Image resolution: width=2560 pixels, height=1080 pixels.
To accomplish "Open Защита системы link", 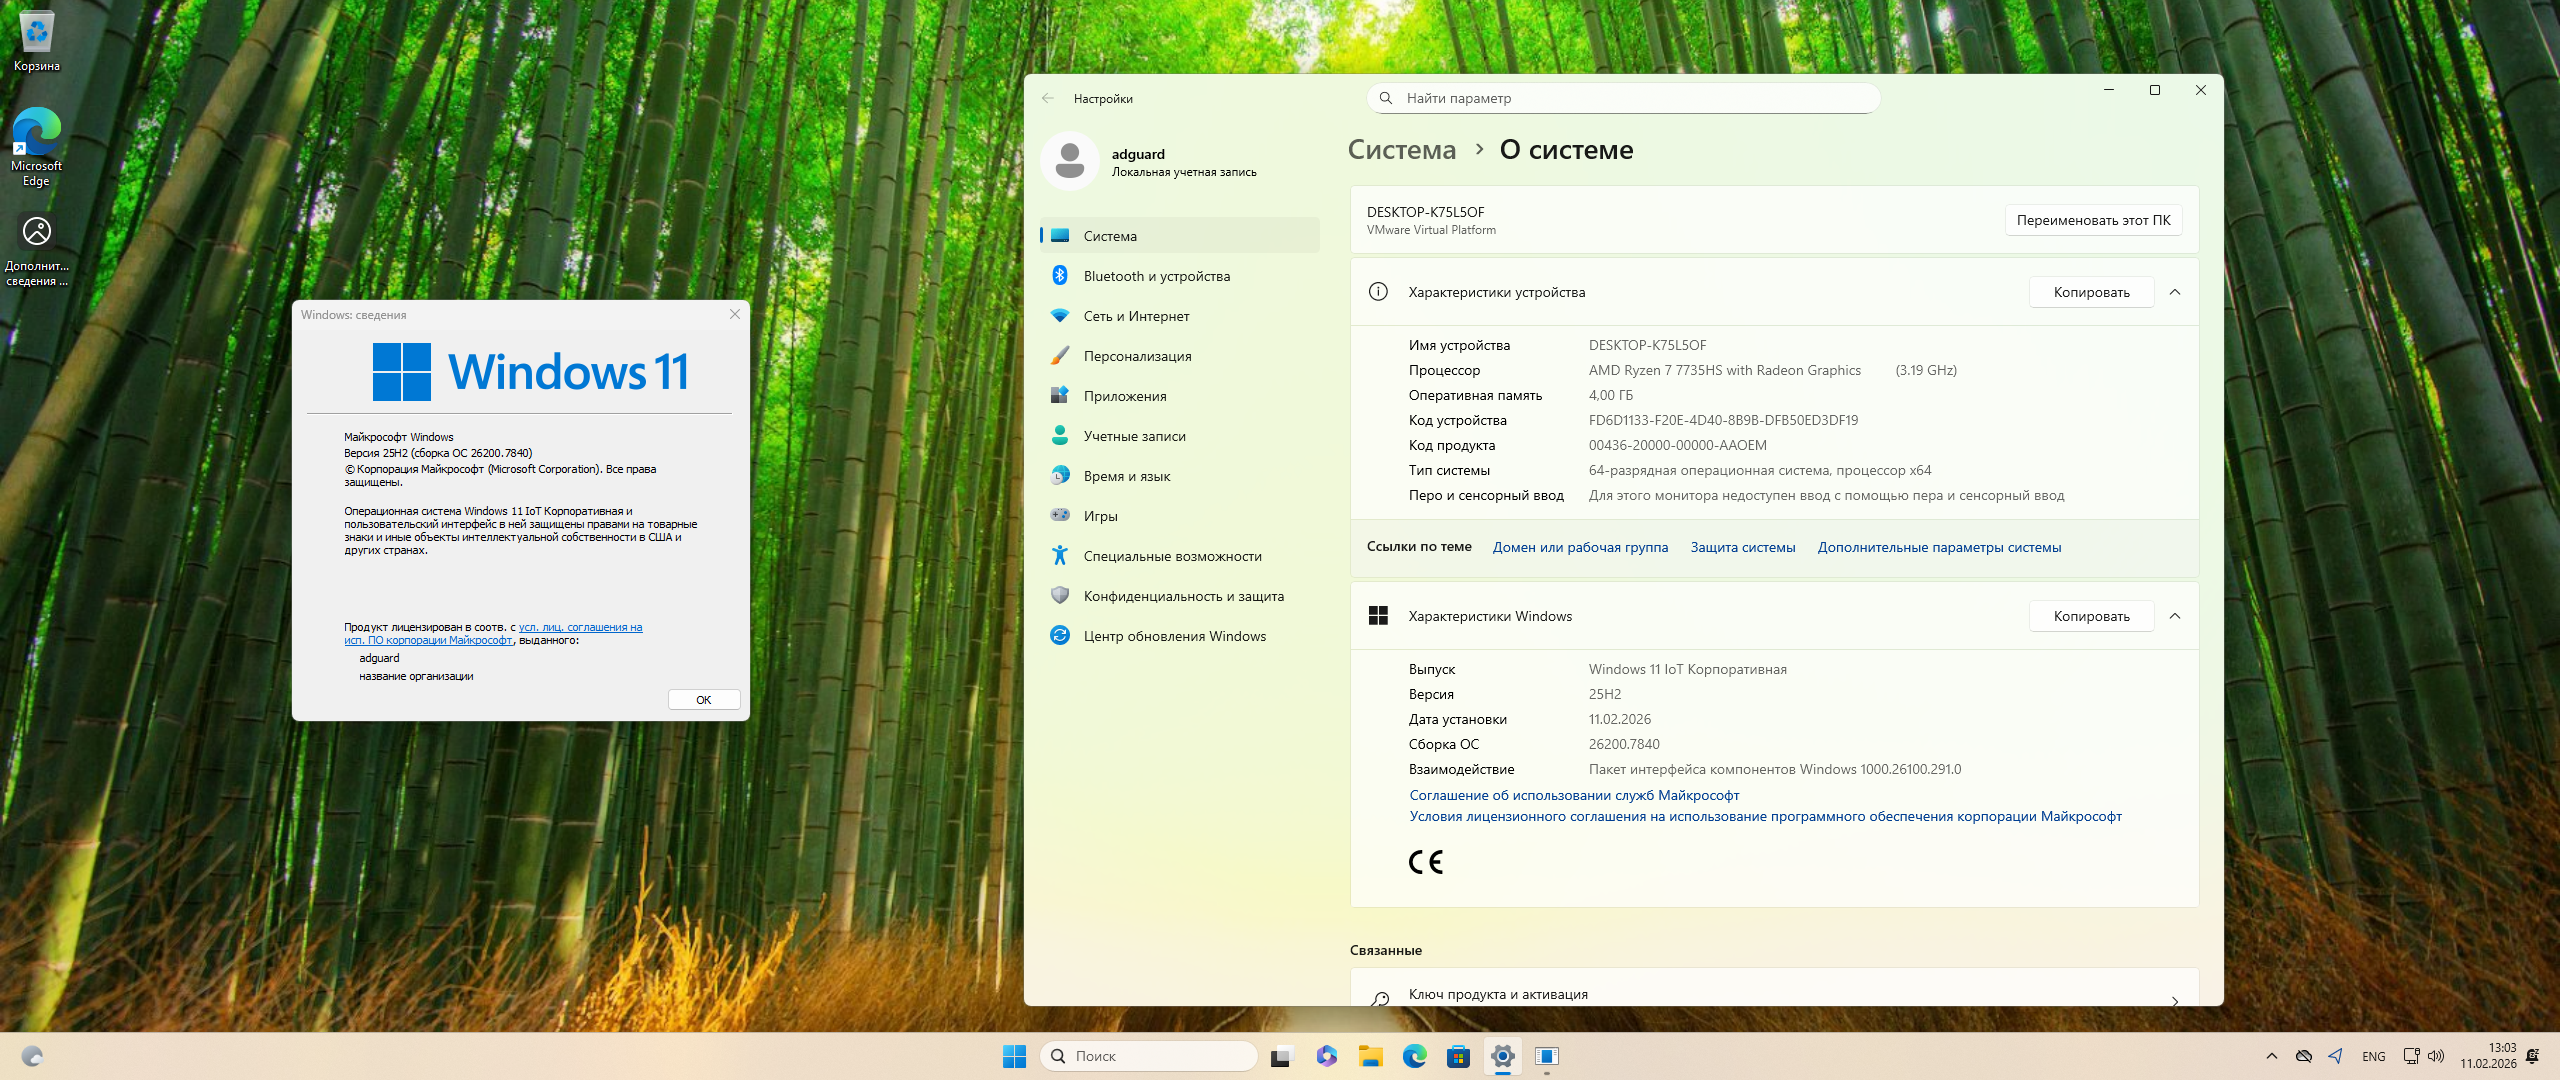I will [1742, 547].
